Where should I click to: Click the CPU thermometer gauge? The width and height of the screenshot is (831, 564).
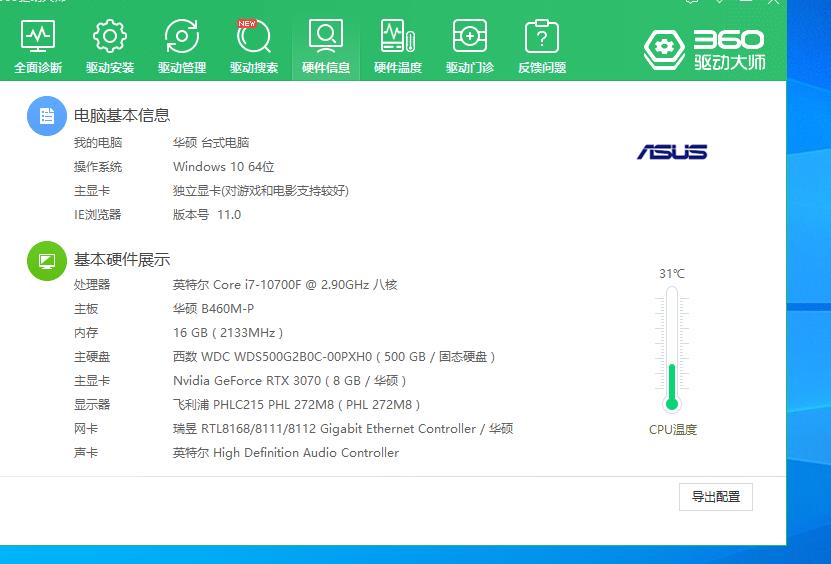[672, 349]
